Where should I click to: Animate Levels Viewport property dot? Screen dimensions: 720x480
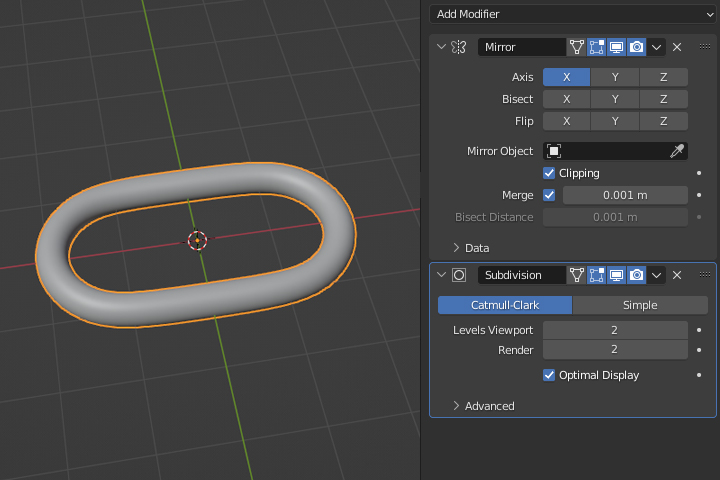[699, 330]
